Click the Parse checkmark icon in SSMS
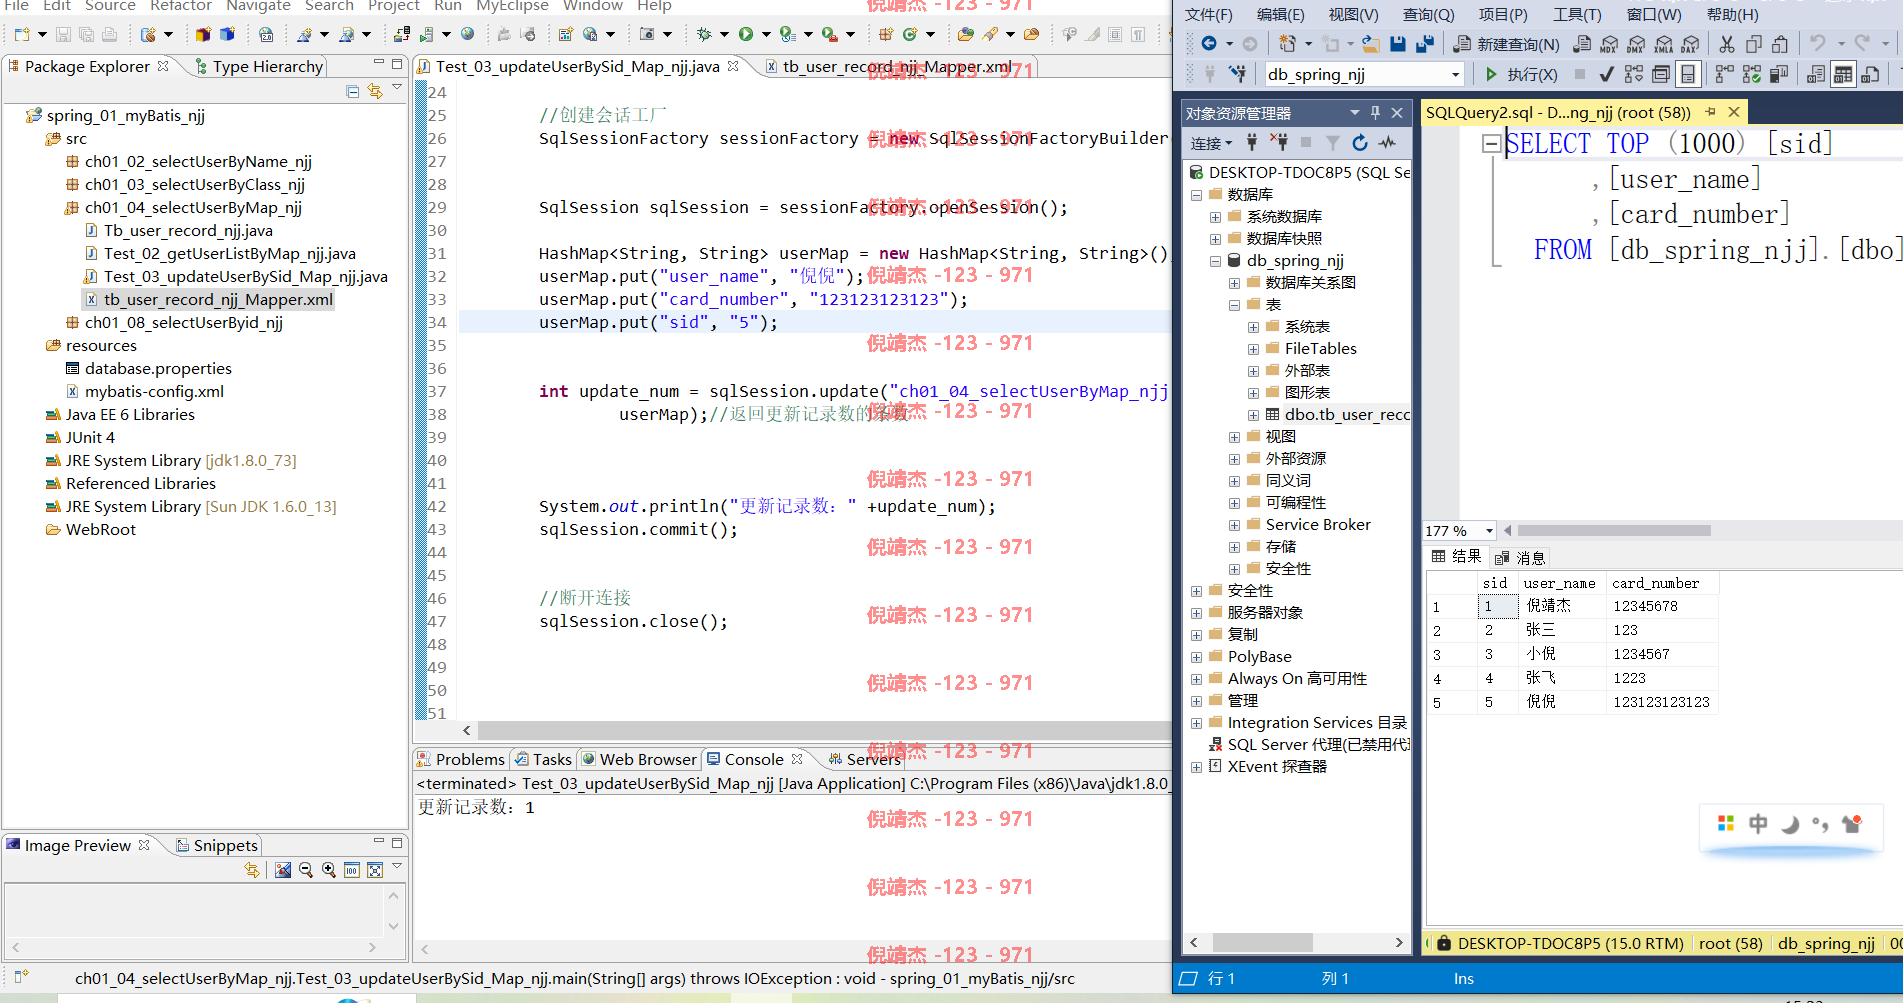 (1606, 74)
